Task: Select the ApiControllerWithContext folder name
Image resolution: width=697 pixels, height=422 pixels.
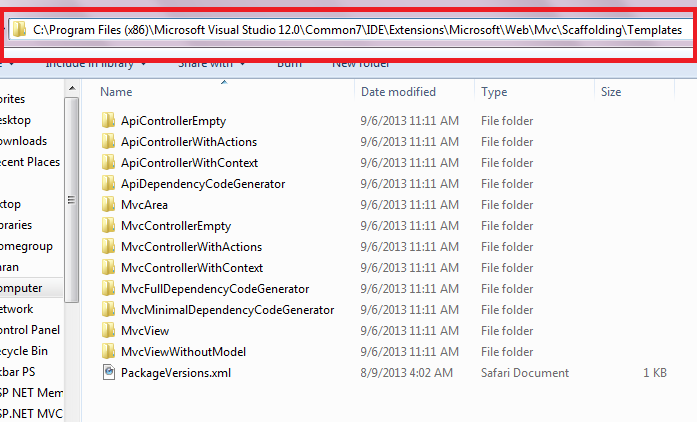Action: [x=189, y=163]
